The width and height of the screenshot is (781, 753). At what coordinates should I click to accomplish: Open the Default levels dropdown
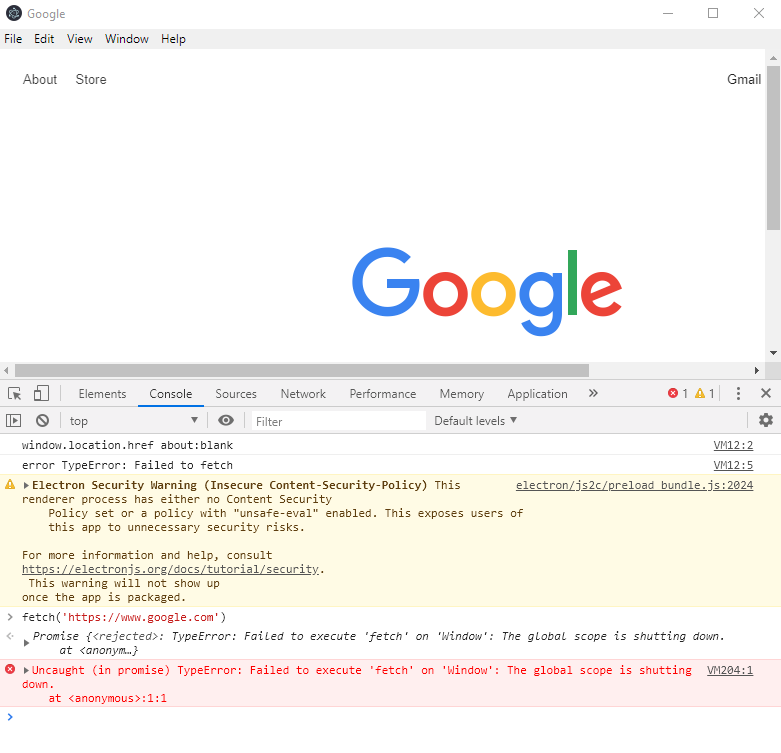[476, 421]
